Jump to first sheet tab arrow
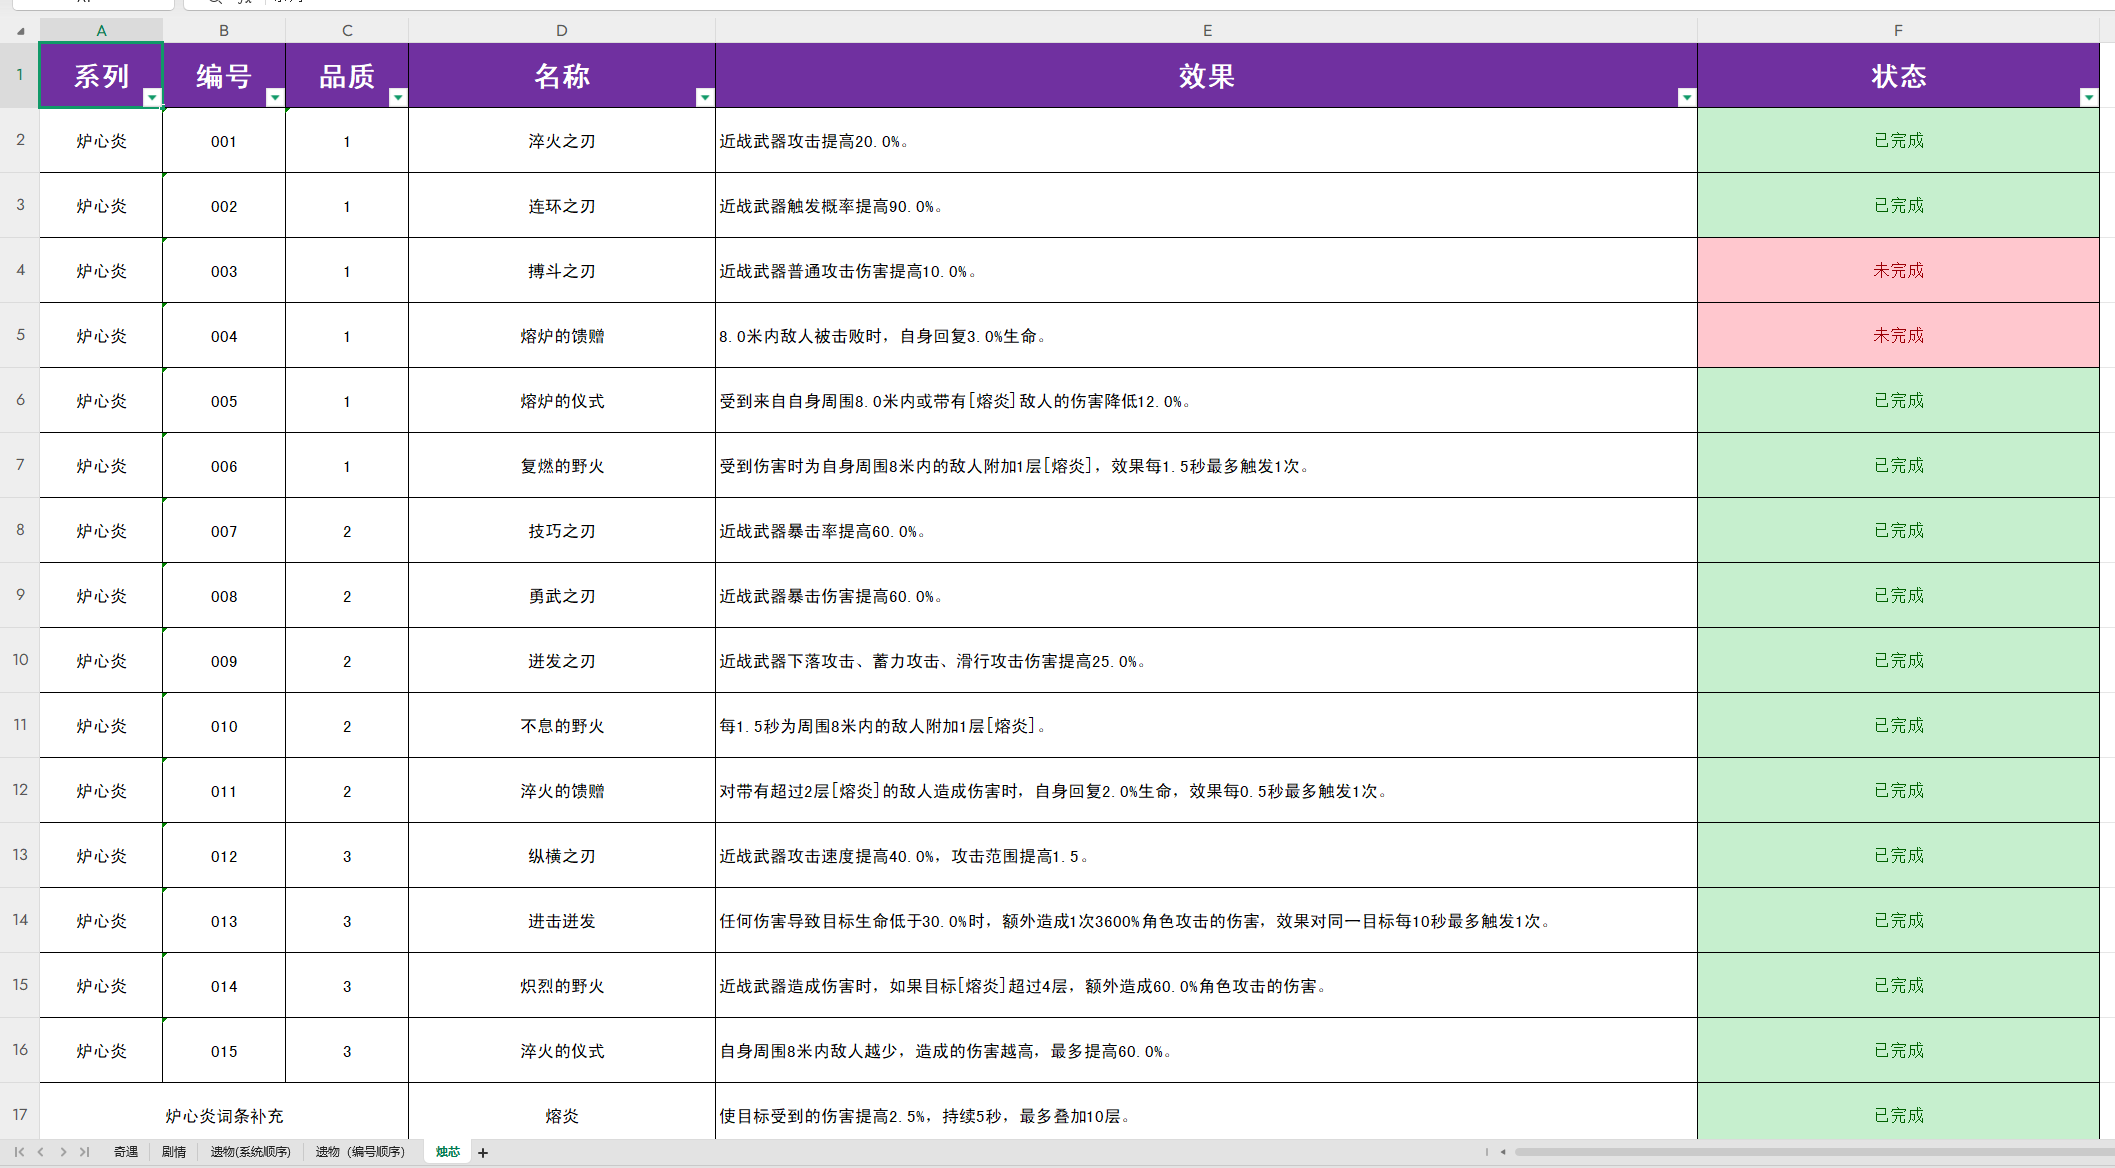The width and height of the screenshot is (2115, 1168). [x=19, y=1152]
